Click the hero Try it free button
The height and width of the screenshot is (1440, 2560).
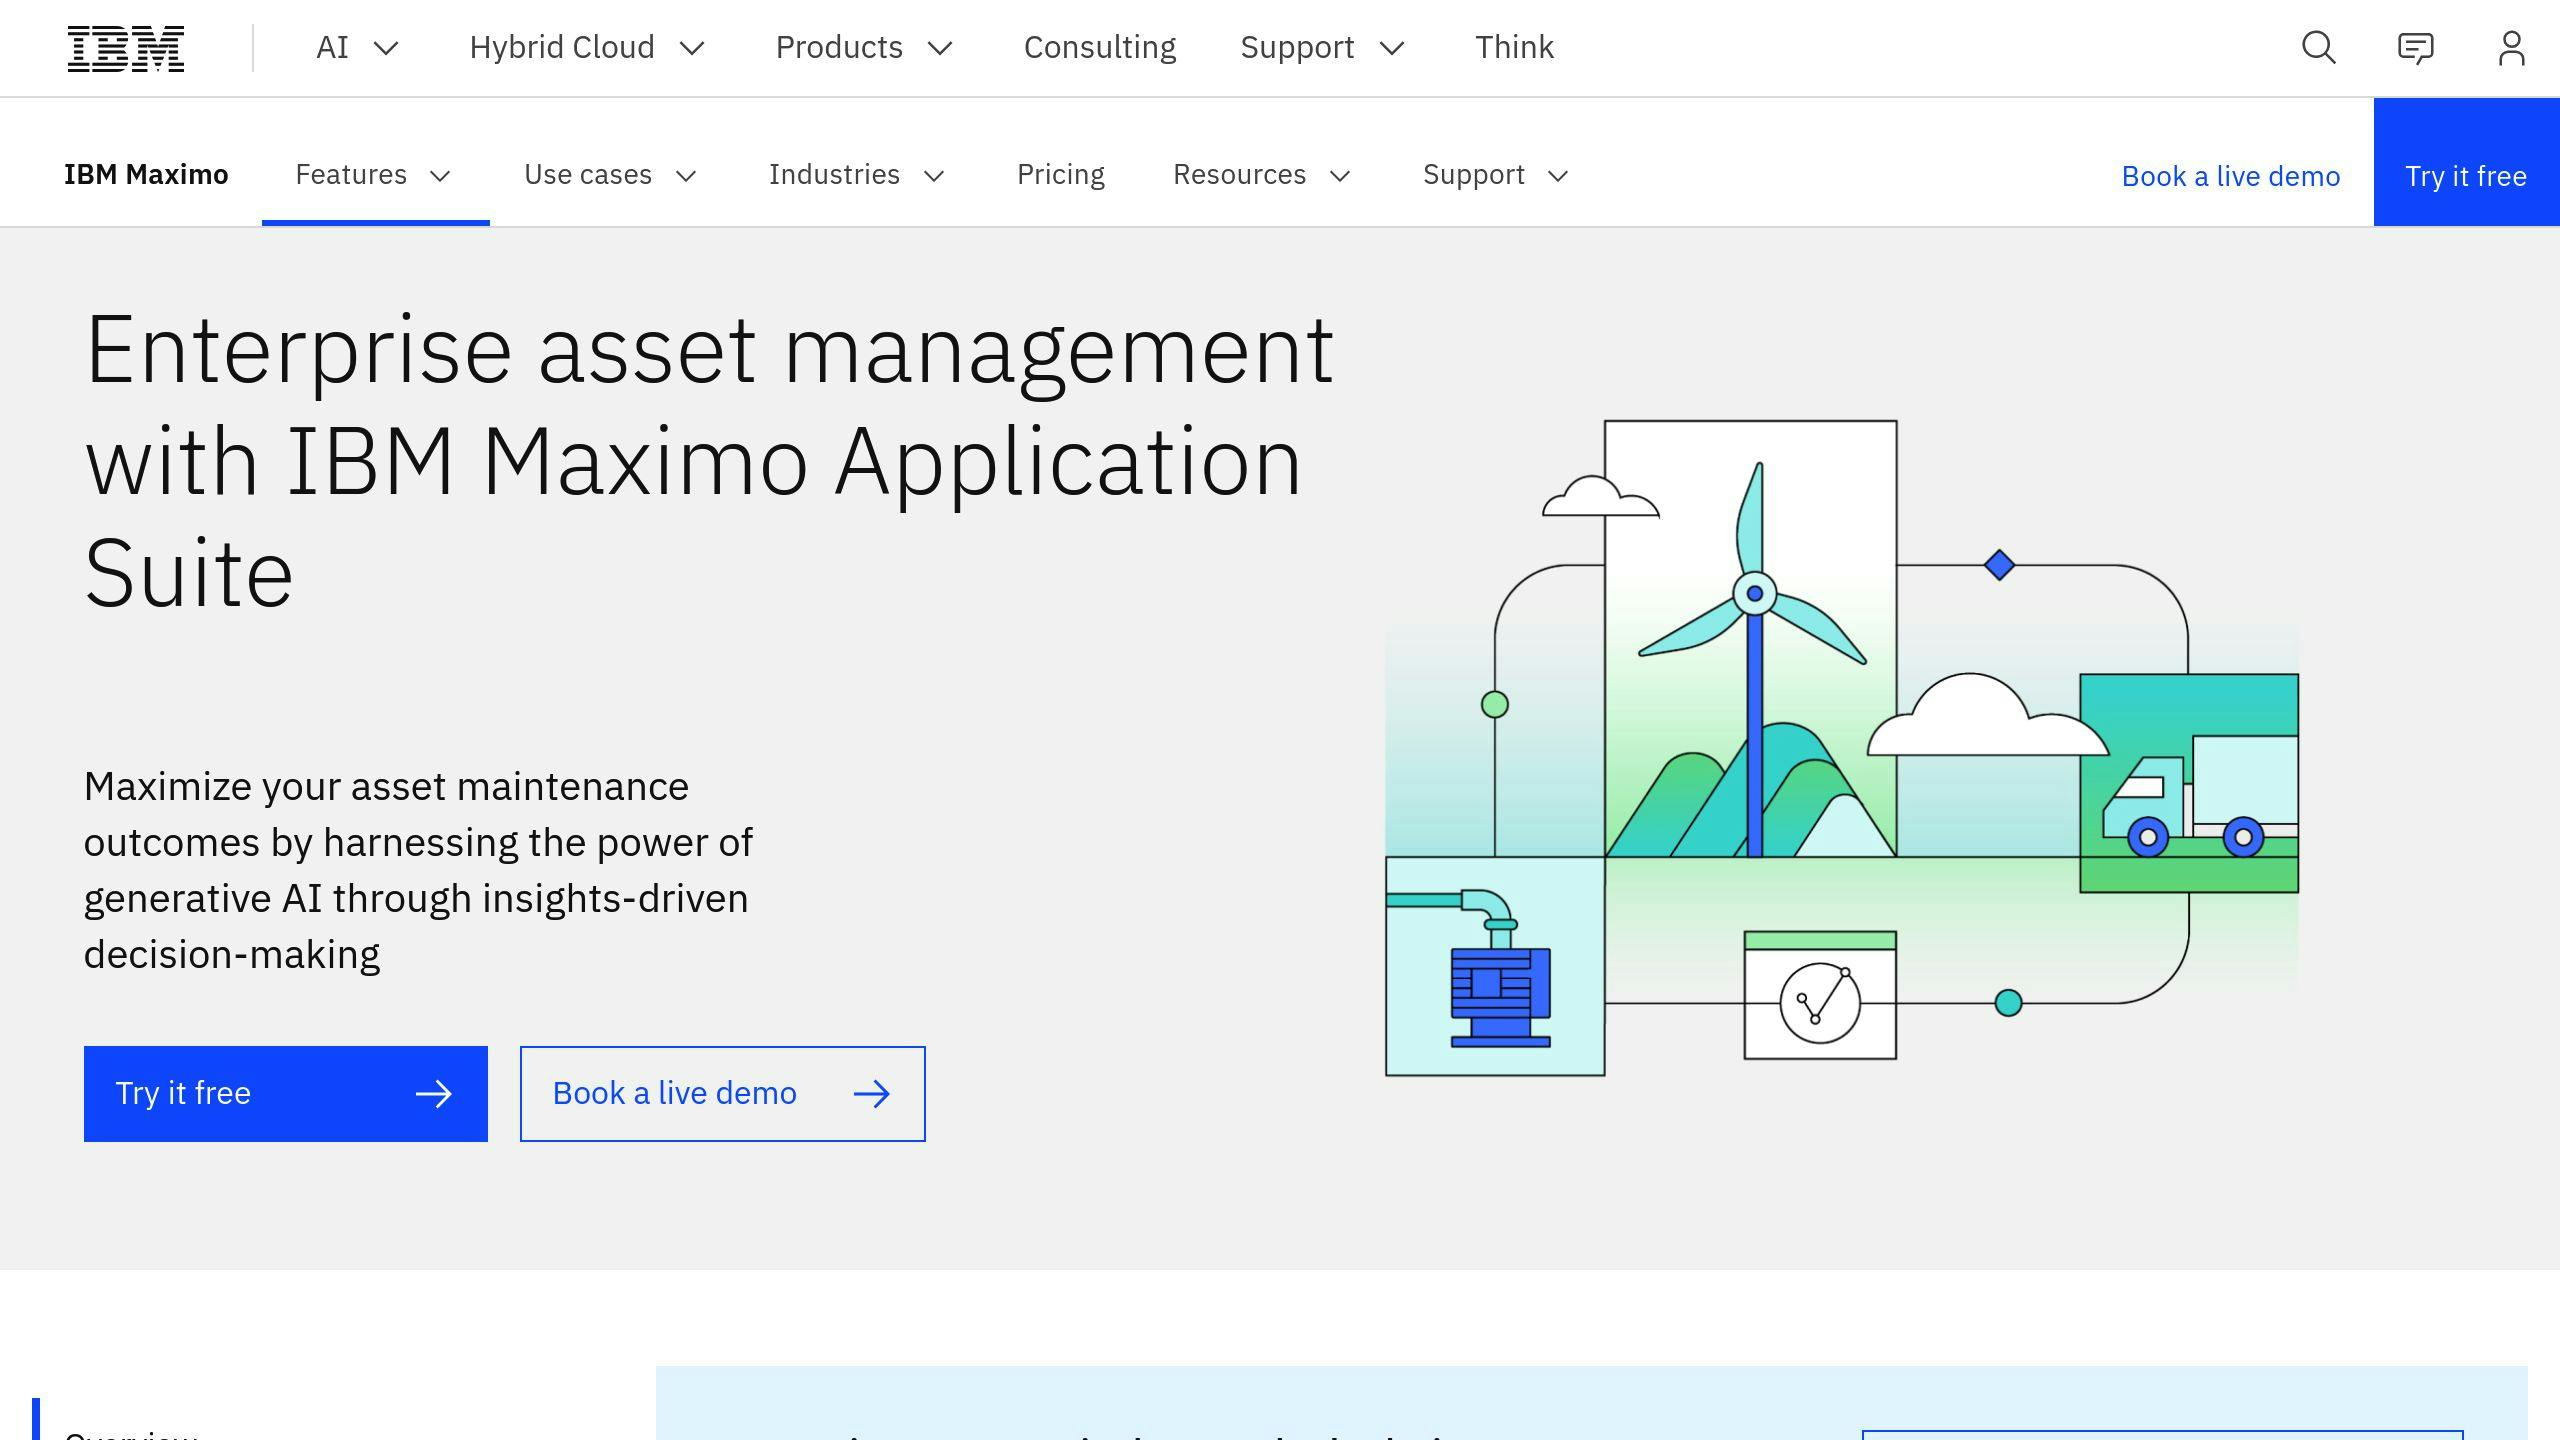286,1094
